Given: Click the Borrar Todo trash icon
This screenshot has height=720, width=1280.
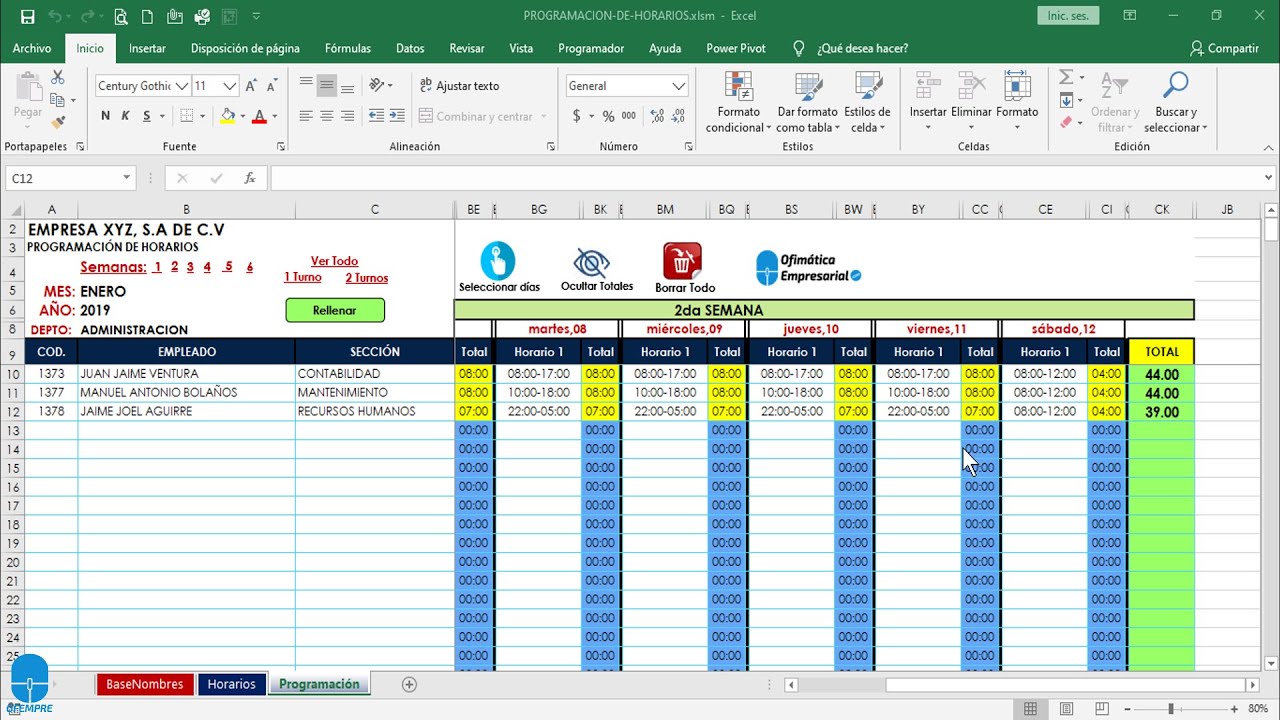Looking at the screenshot, I should [682, 261].
